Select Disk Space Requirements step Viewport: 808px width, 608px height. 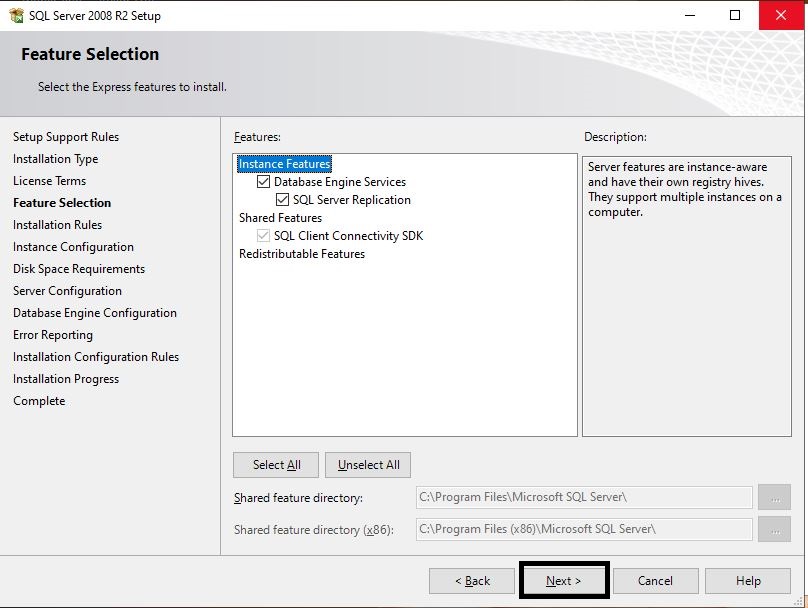(79, 269)
